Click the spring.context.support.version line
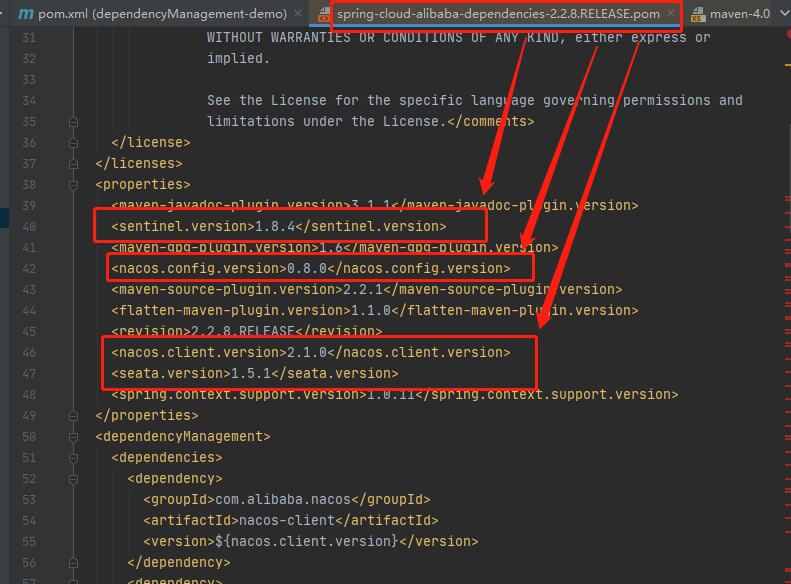 click(394, 394)
